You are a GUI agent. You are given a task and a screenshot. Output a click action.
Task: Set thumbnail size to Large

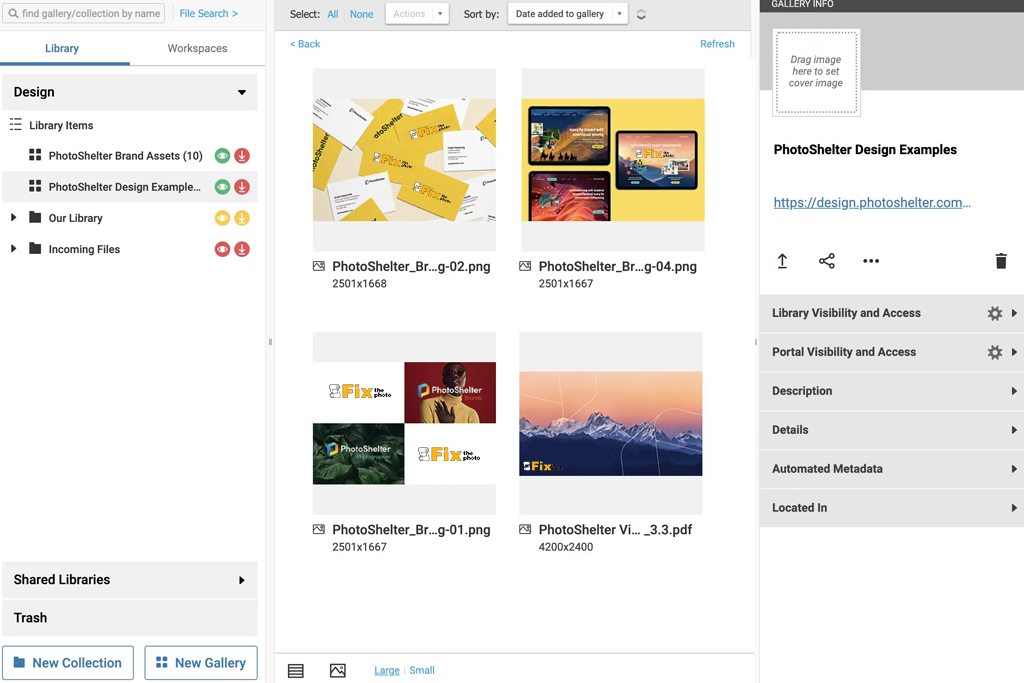[x=387, y=671]
